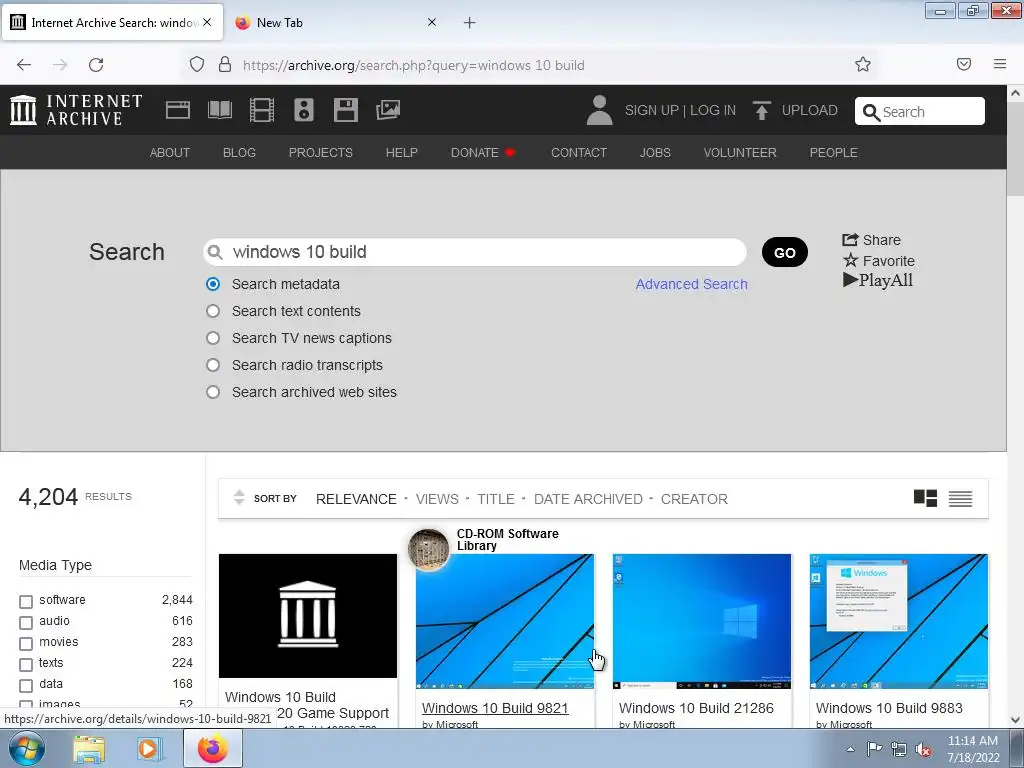Screen dimensions: 1024x768
Task: Click the padlock site information icon
Action: click(x=225, y=65)
